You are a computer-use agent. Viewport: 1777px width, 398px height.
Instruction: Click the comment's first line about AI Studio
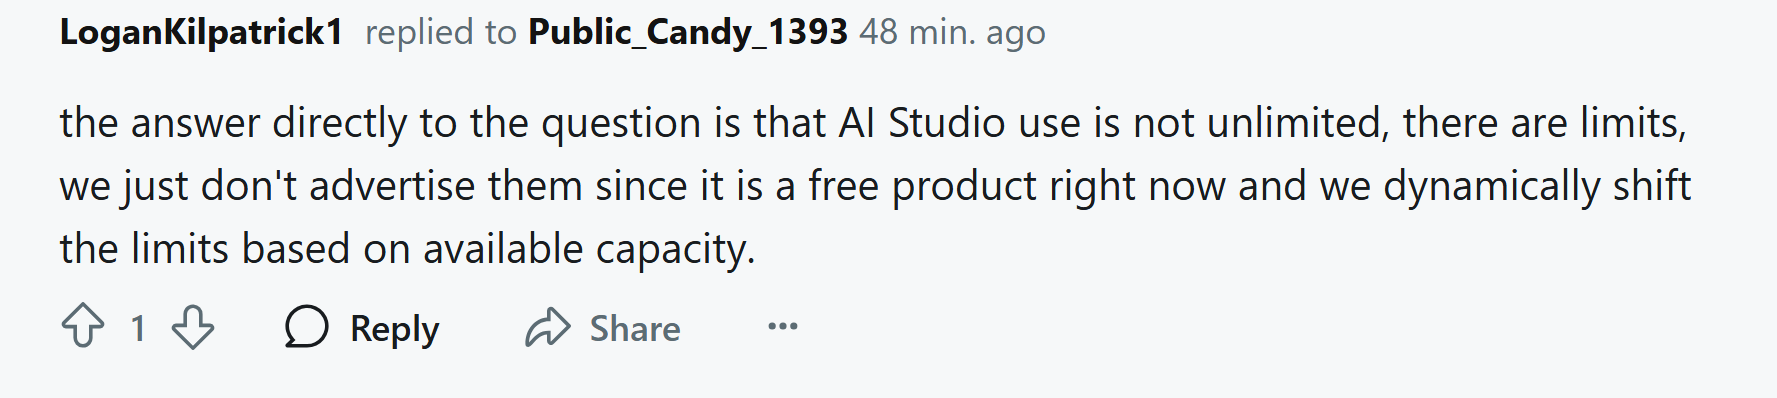(873, 124)
